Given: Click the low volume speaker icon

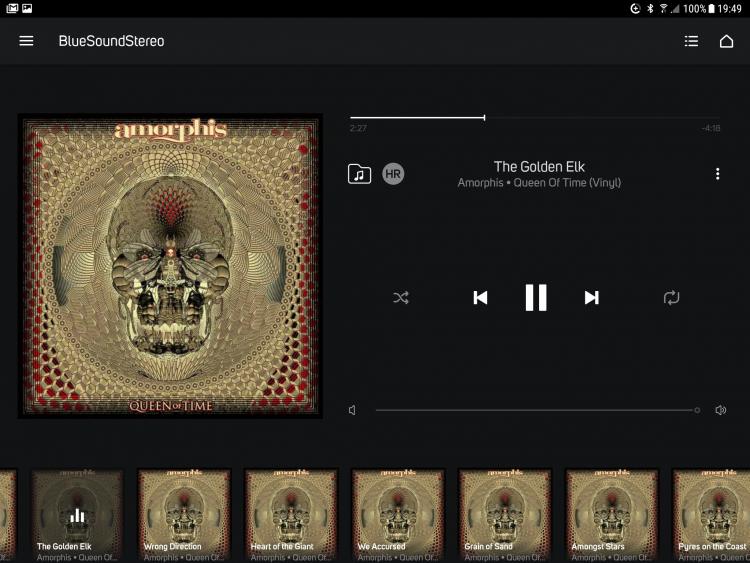Looking at the screenshot, I should (x=353, y=410).
